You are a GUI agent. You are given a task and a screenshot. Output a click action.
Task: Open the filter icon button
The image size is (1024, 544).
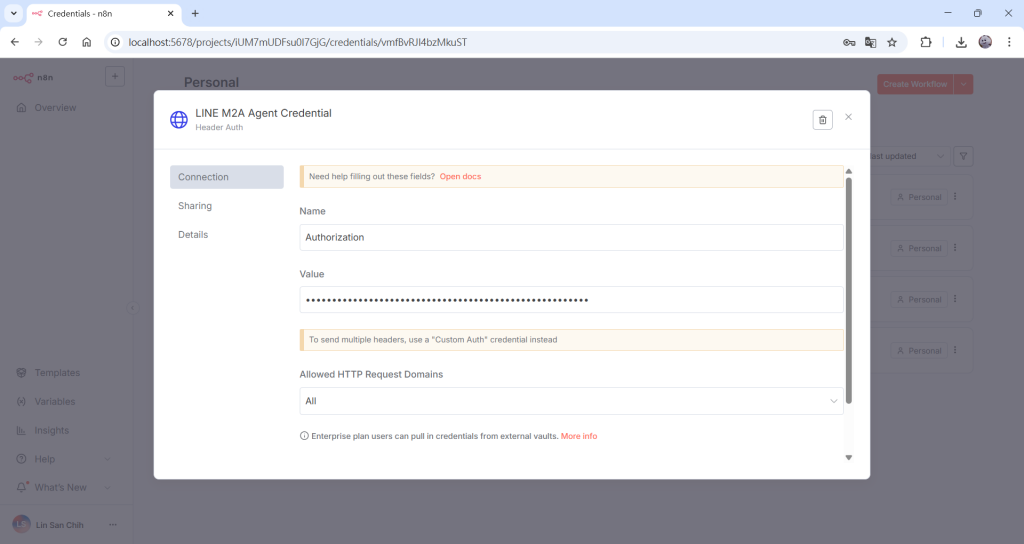[963, 156]
